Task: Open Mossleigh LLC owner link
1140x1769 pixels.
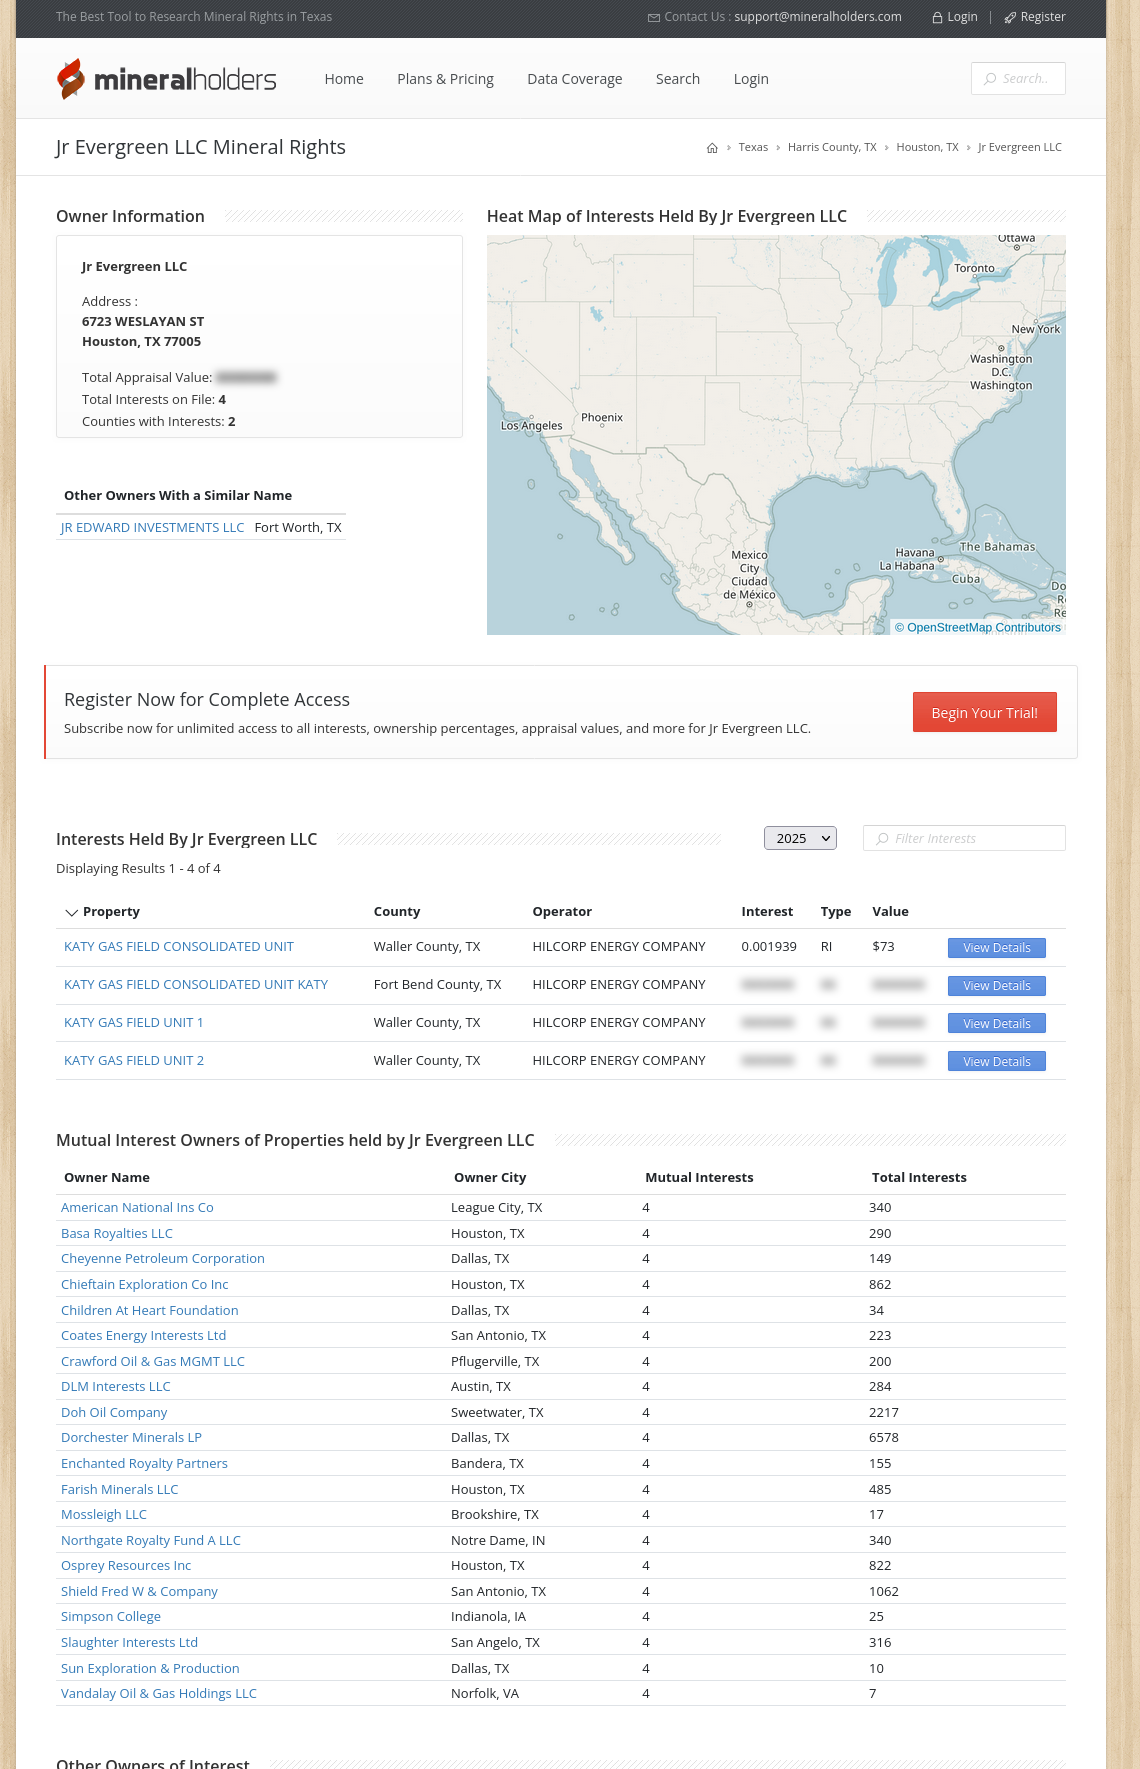Action: (104, 1515)
